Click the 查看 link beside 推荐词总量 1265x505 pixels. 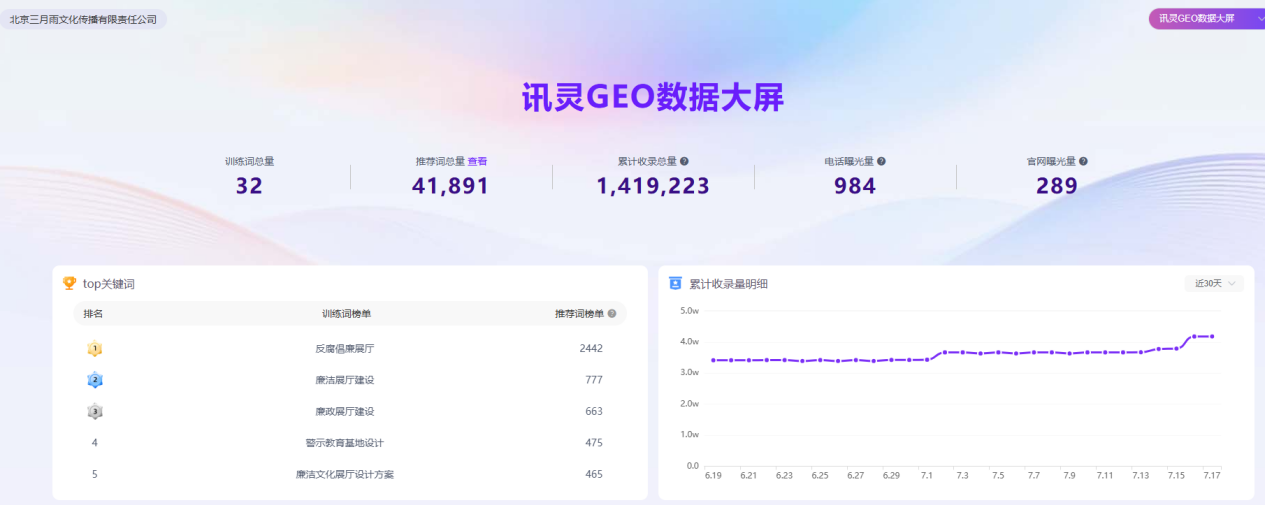tap(477, 161)
